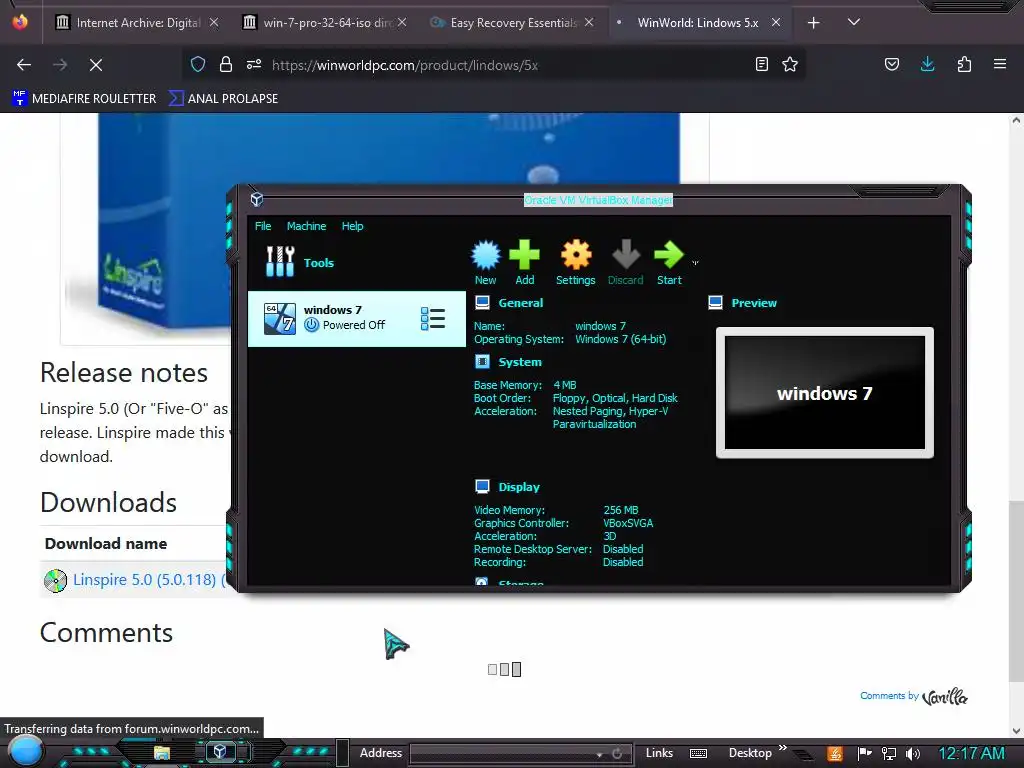Toggle reader view icon

(x=761, y=64)
